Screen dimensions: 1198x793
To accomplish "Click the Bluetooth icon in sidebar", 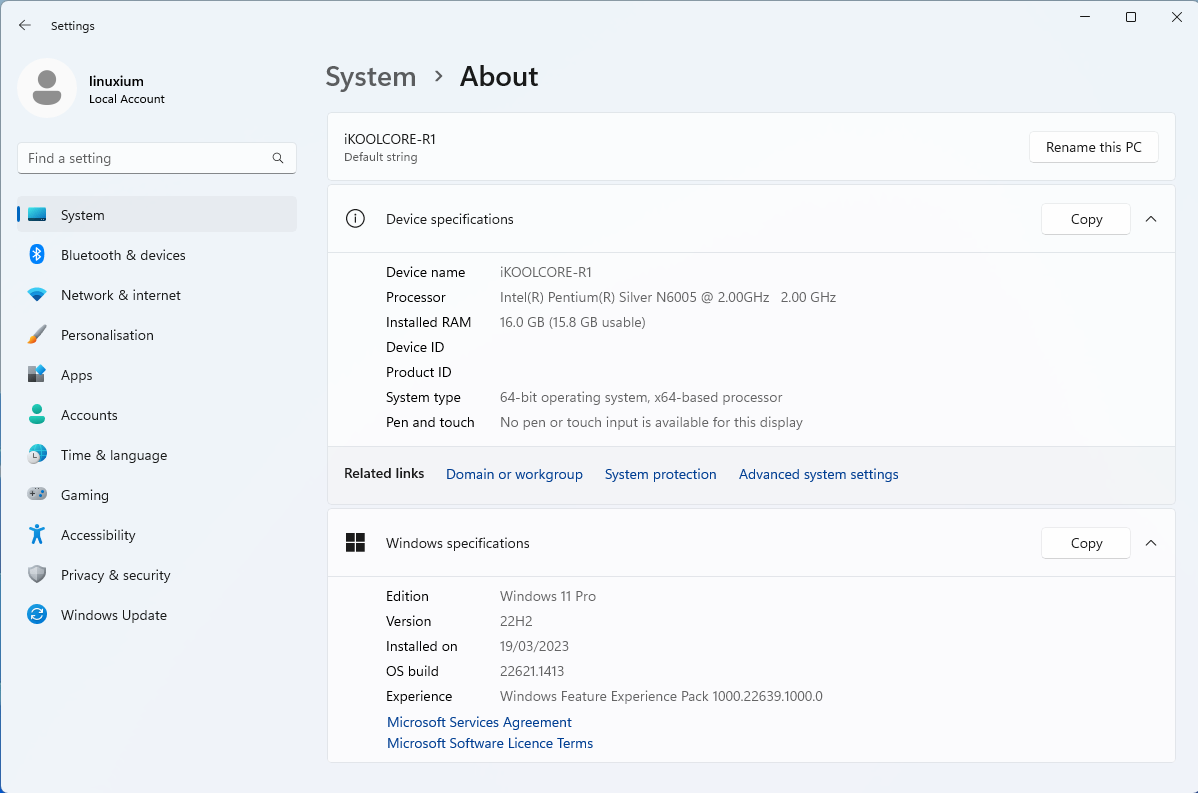I will [x=37, y=254].
